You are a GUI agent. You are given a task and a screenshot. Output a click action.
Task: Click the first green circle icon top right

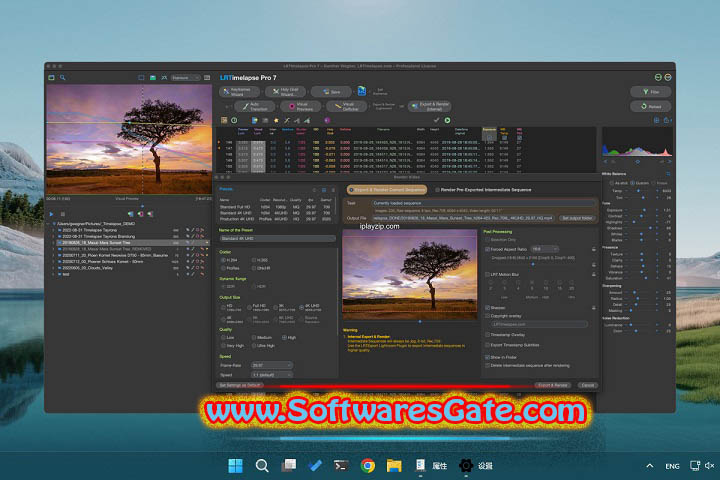[658, 77]
